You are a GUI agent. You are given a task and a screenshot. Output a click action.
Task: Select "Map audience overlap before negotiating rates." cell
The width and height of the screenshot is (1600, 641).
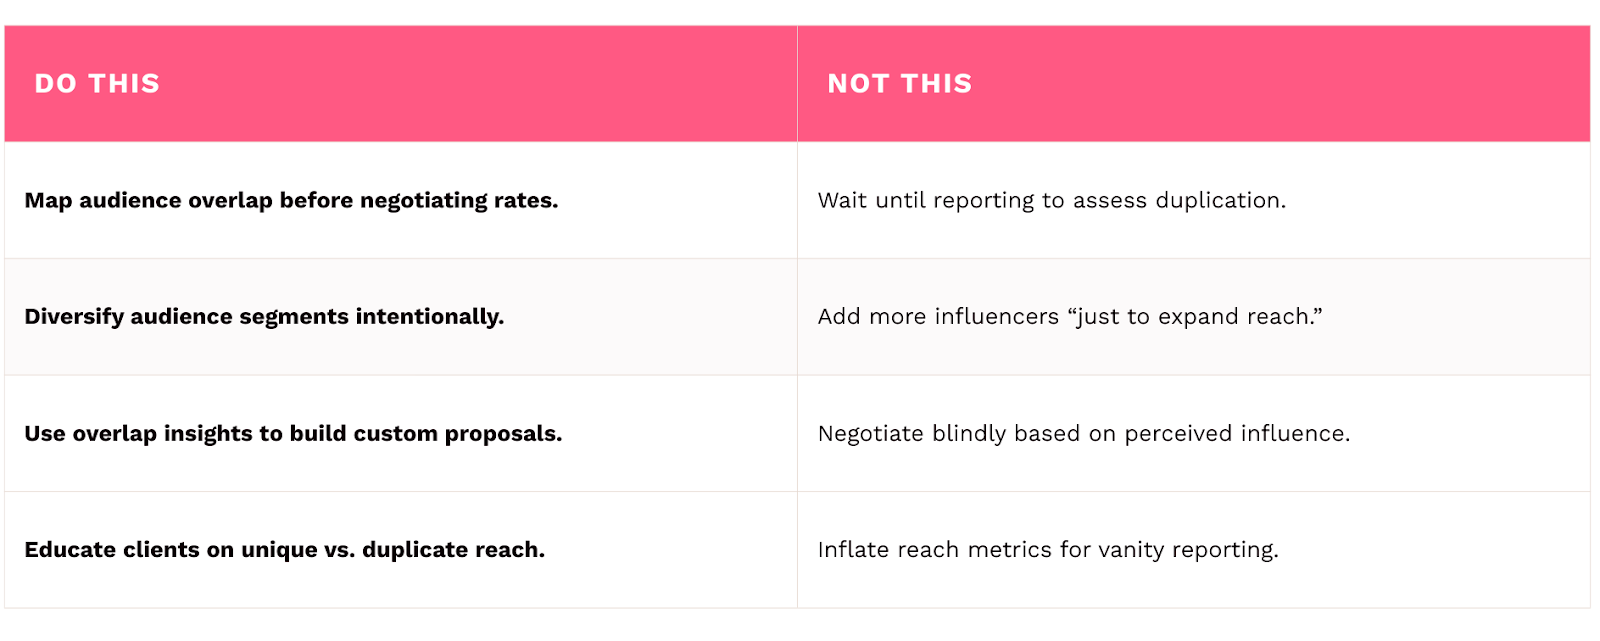291,201
